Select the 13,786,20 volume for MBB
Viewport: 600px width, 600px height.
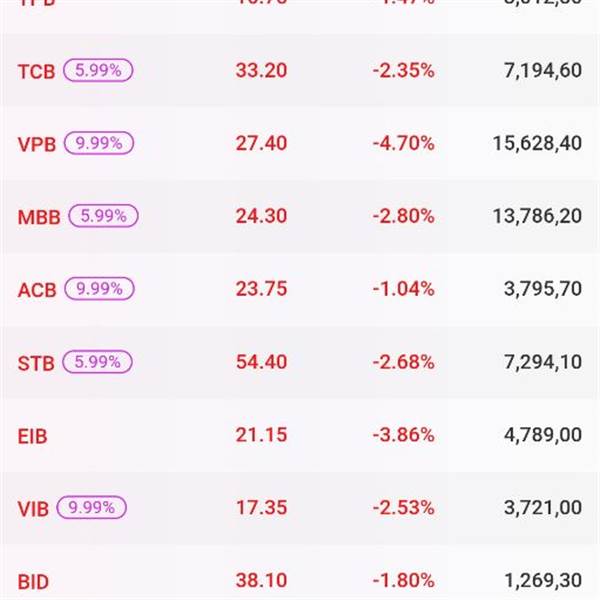(x=537, y=216)
